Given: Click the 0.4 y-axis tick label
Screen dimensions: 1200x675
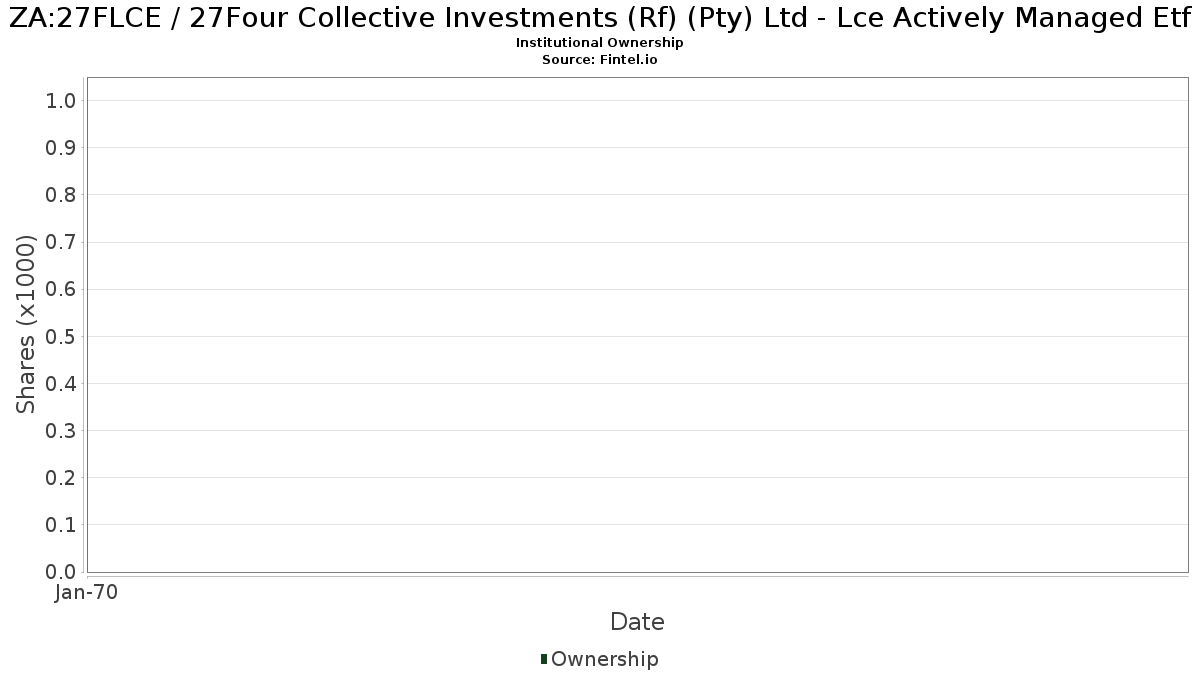Looking at the screenshot, I should pos(61,383).
